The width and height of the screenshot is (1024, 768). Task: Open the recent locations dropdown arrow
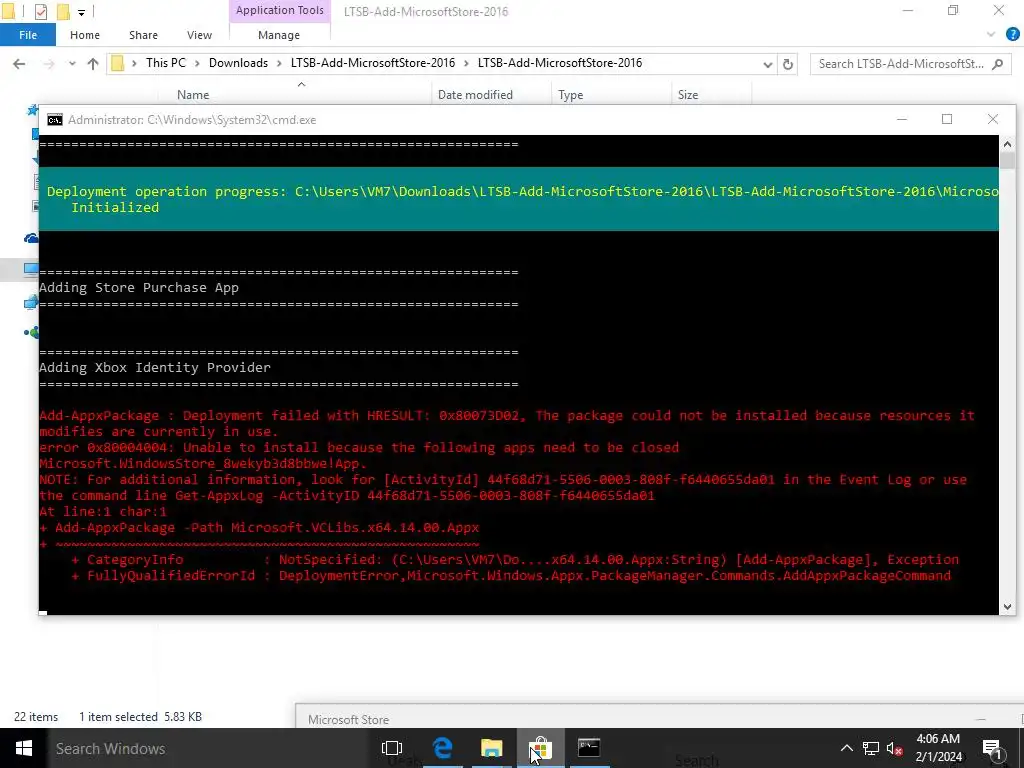coord(72,63)
